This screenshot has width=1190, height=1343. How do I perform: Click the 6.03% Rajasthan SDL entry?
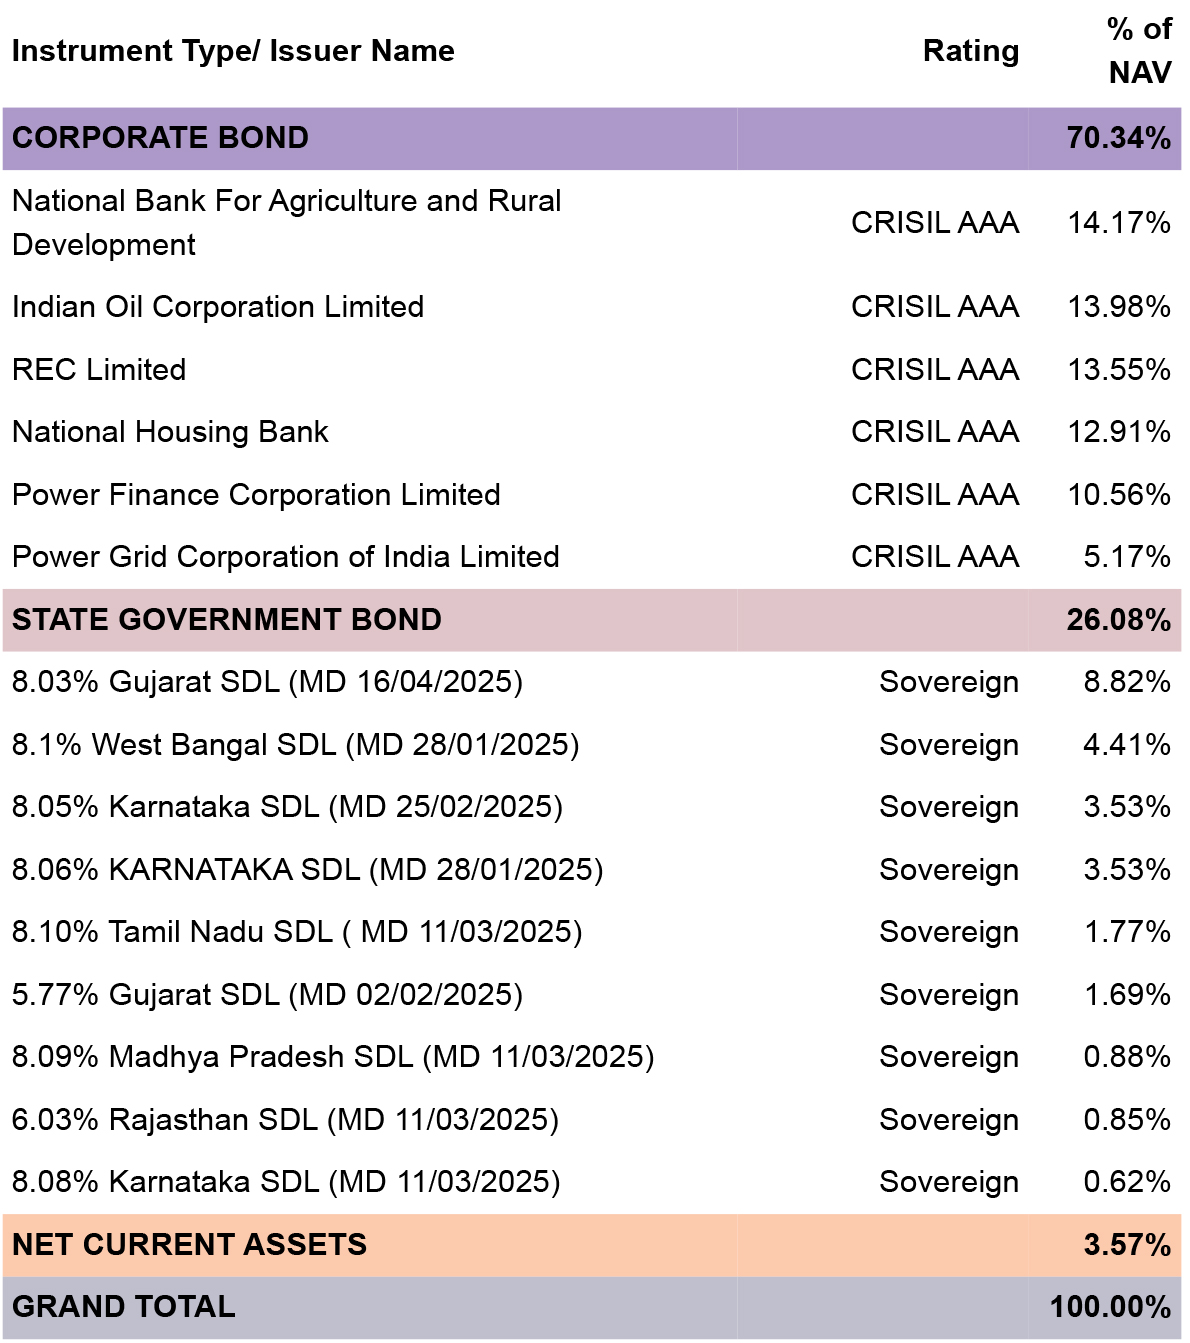point(285,1120)
